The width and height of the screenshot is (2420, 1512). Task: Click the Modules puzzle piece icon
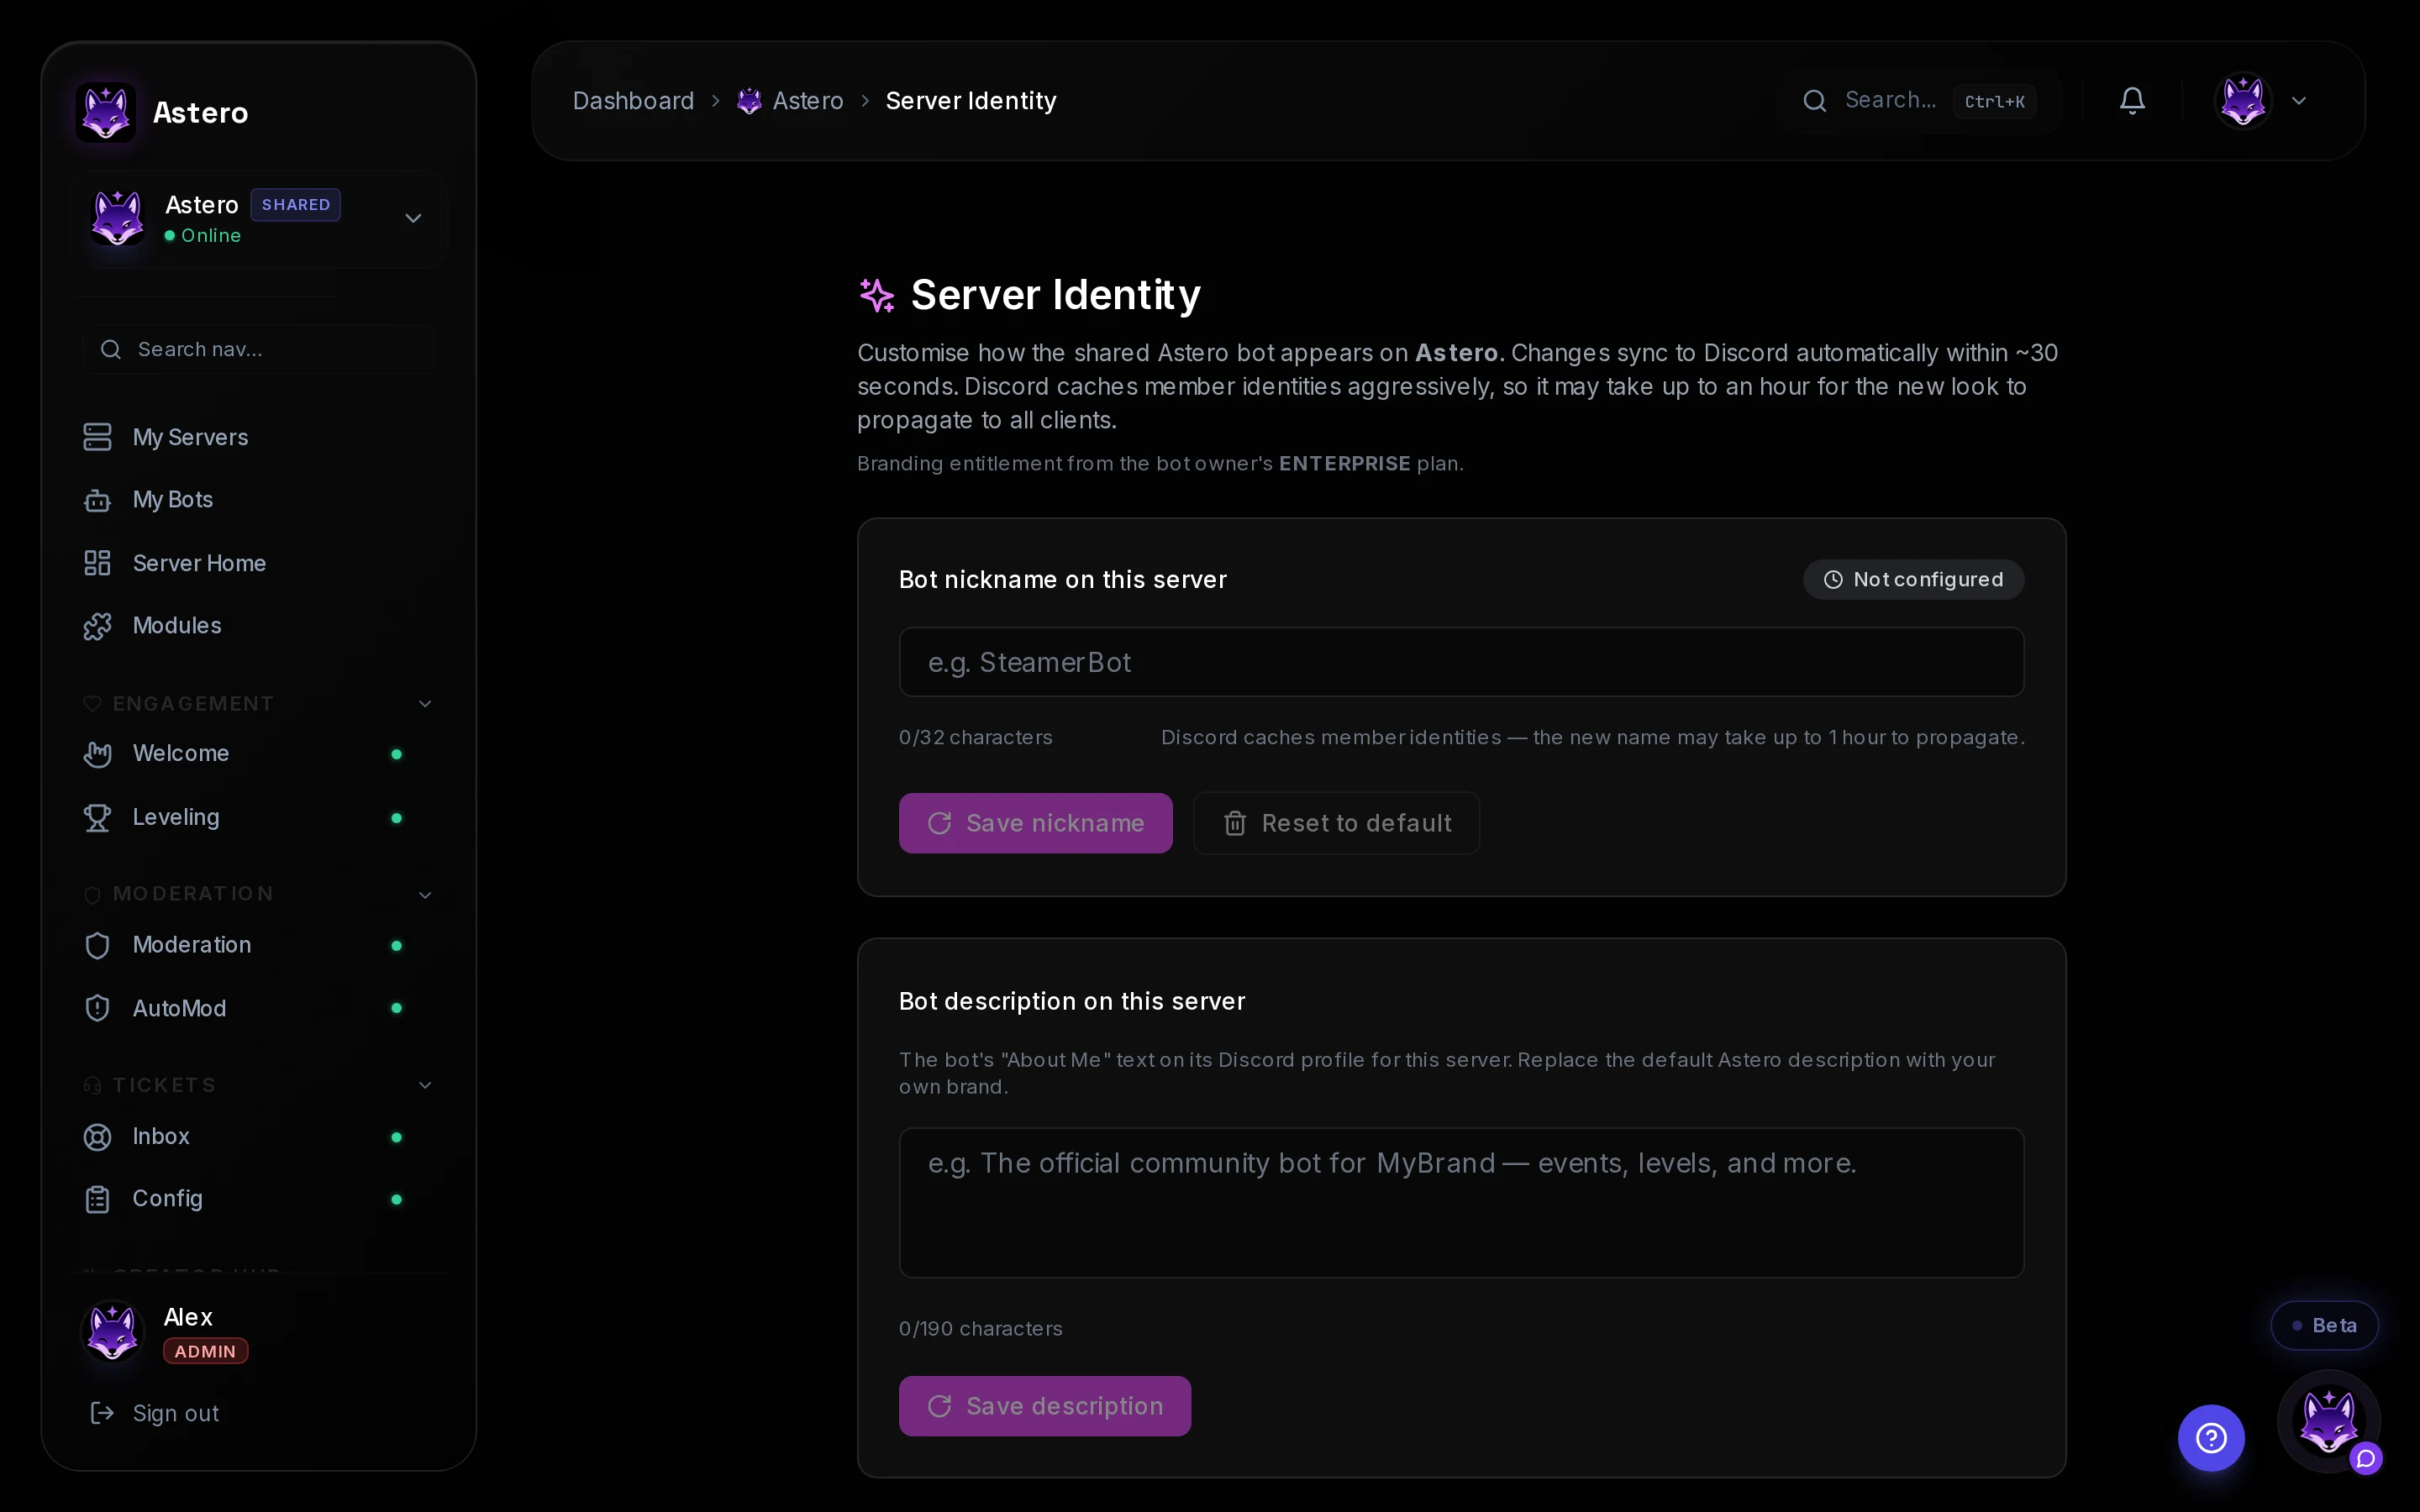coord(97,626)
